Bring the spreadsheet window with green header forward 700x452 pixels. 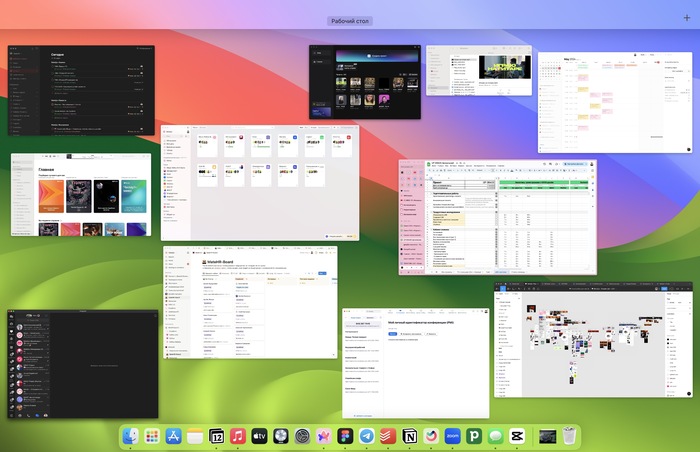click(x=498, y=216)
